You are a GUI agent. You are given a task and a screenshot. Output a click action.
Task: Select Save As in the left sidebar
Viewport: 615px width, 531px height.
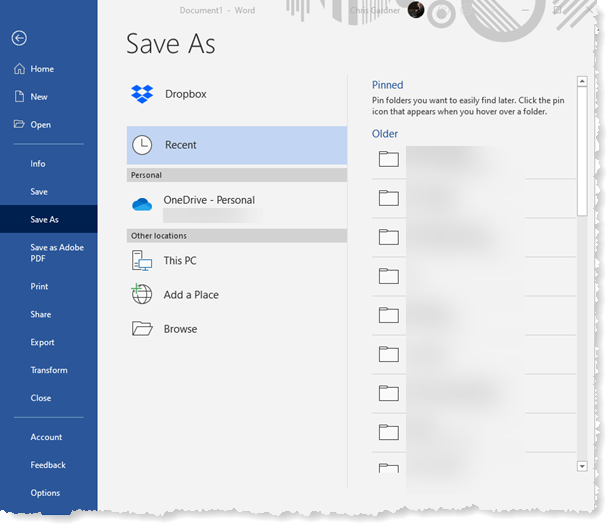(49, 219)
